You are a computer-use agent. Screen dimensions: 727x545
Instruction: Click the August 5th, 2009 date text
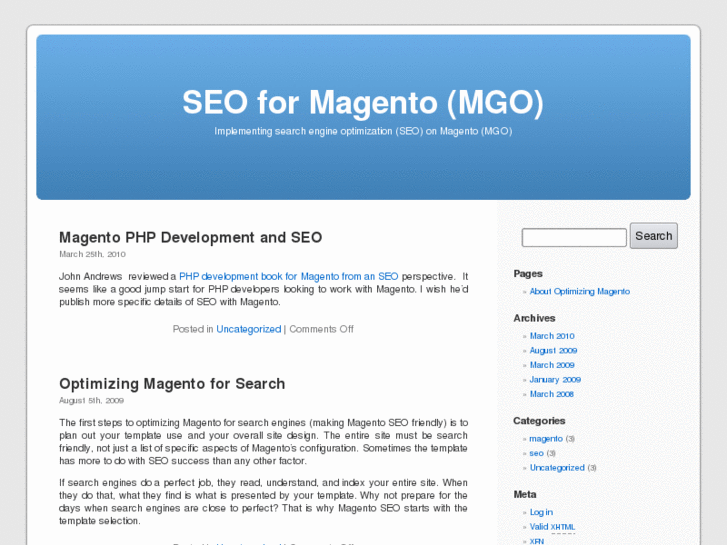[91, 401]
